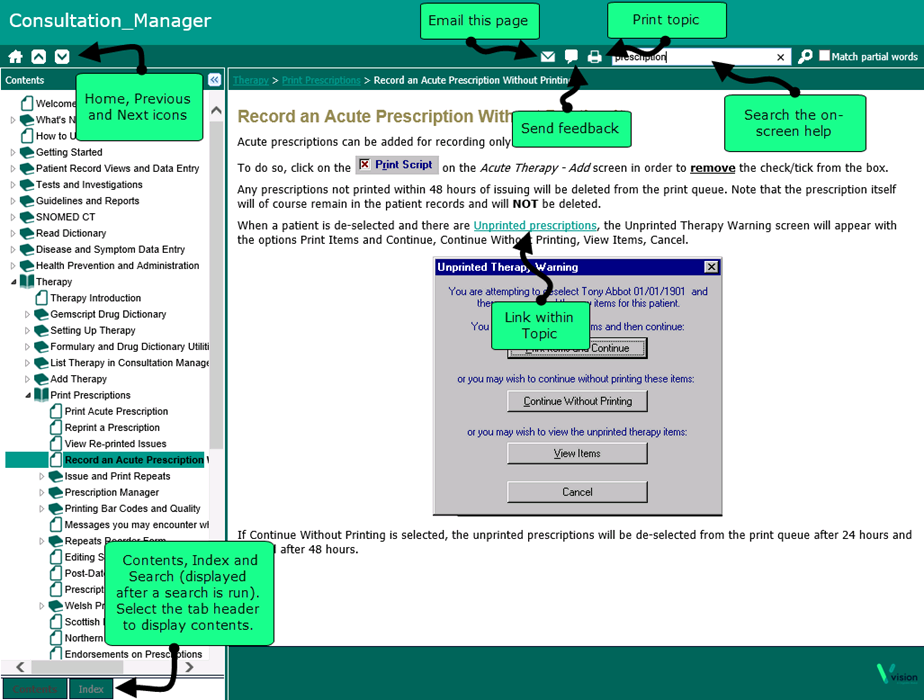Open Reprint a Prescription topic
924x700 pixels.
[112, 428]
